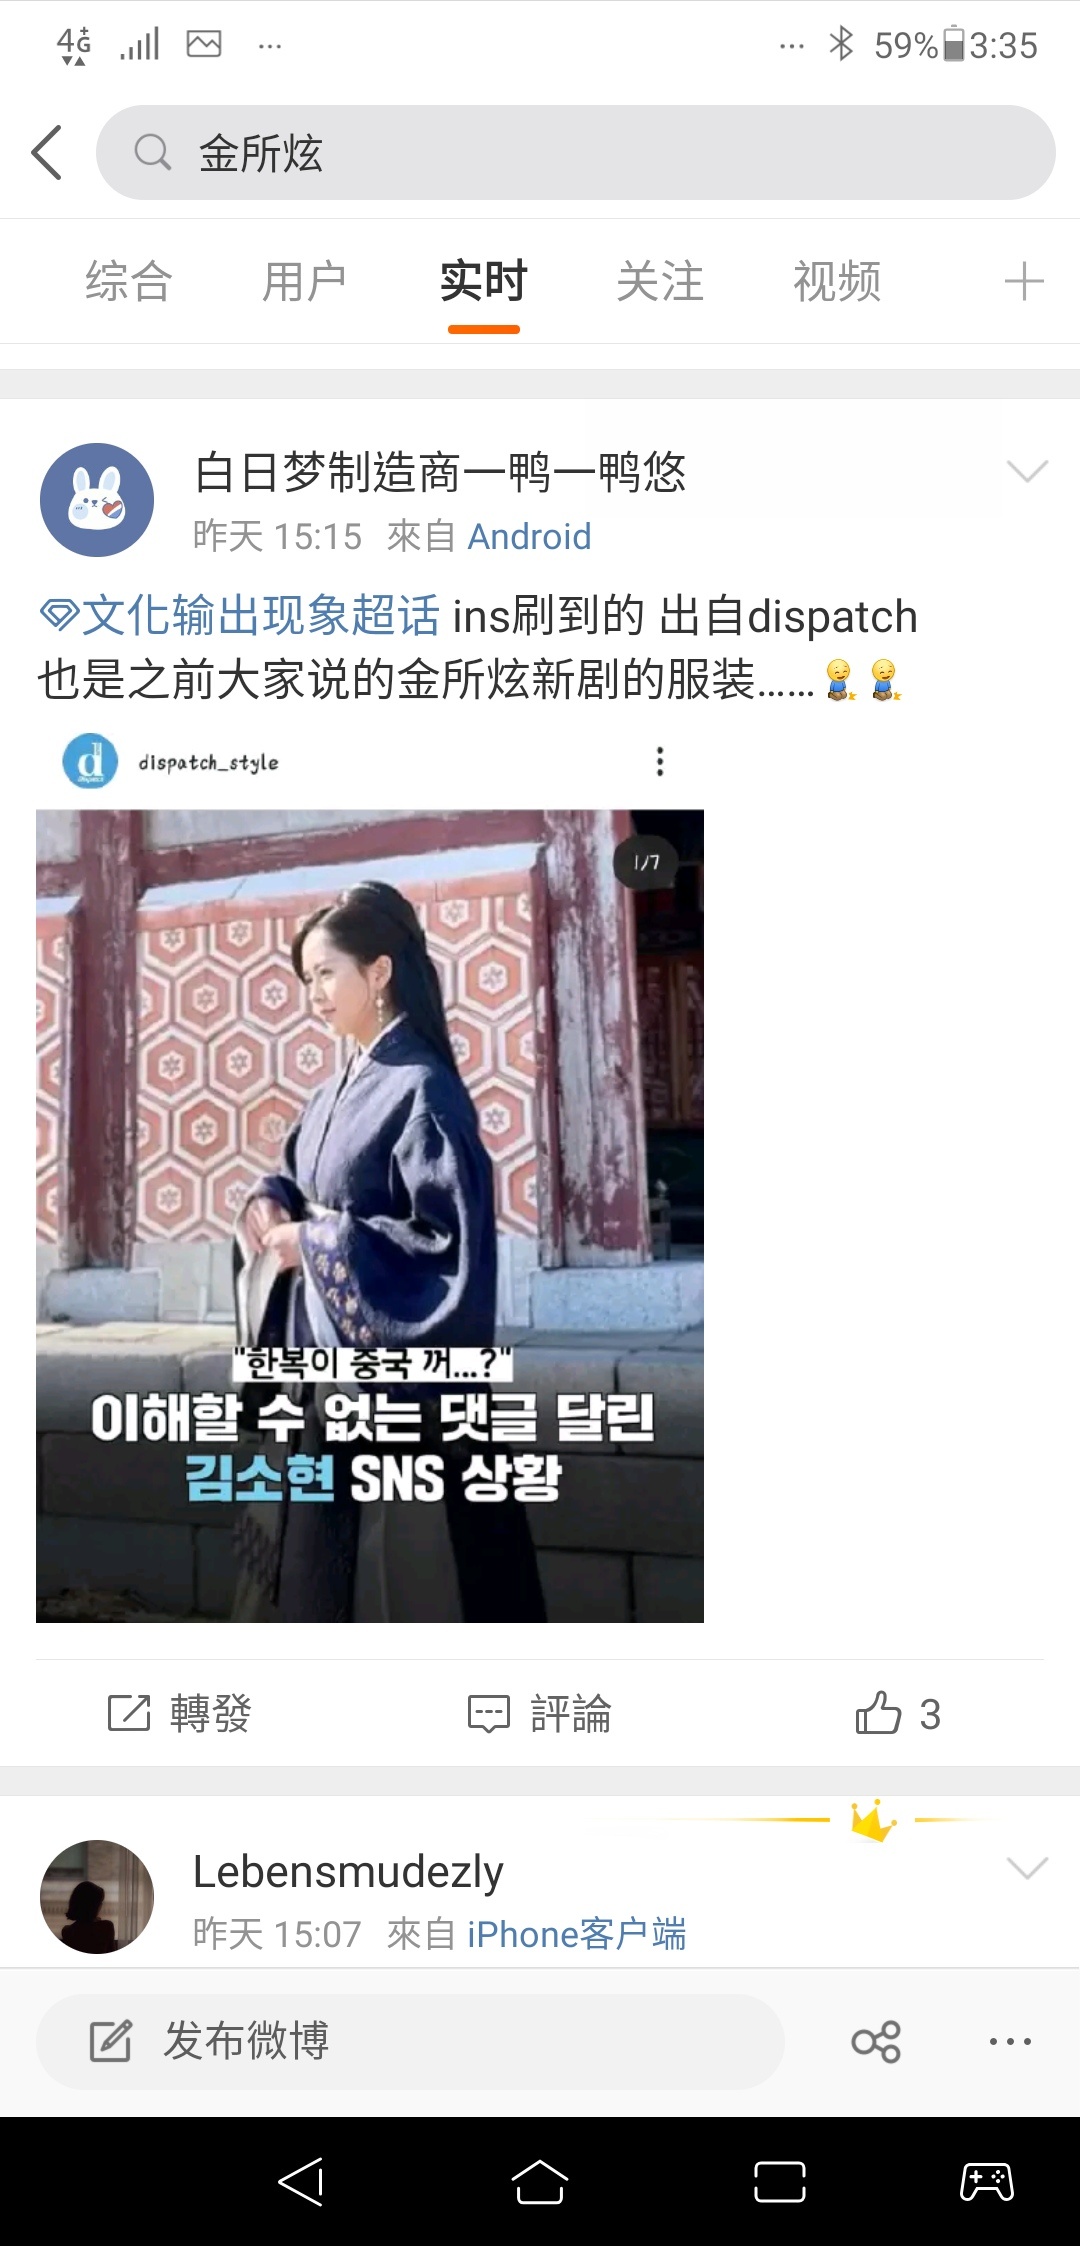1080x2246 pixels.
Task: Go to the 视频 tab
Action: tap(837, 281)
